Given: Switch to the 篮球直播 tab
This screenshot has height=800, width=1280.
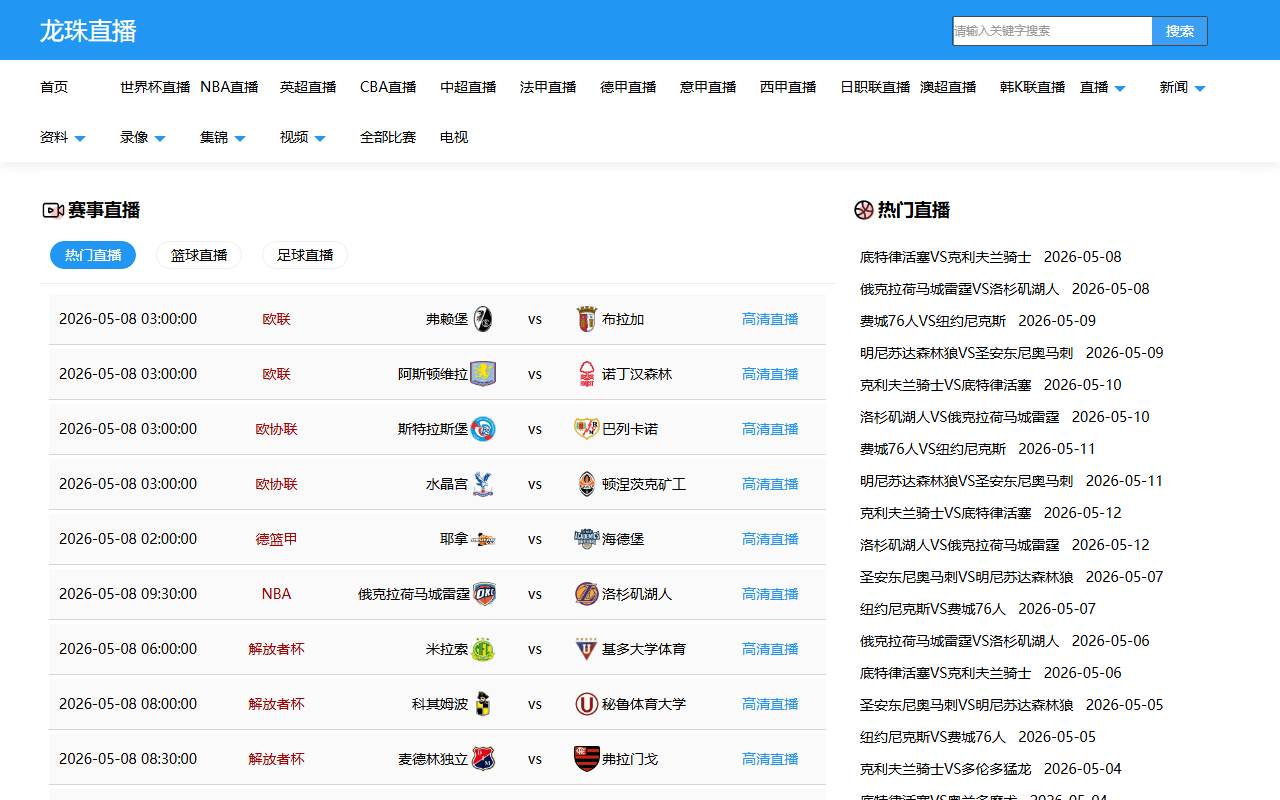Looking at the screenshot, I should tap(199, 255).
